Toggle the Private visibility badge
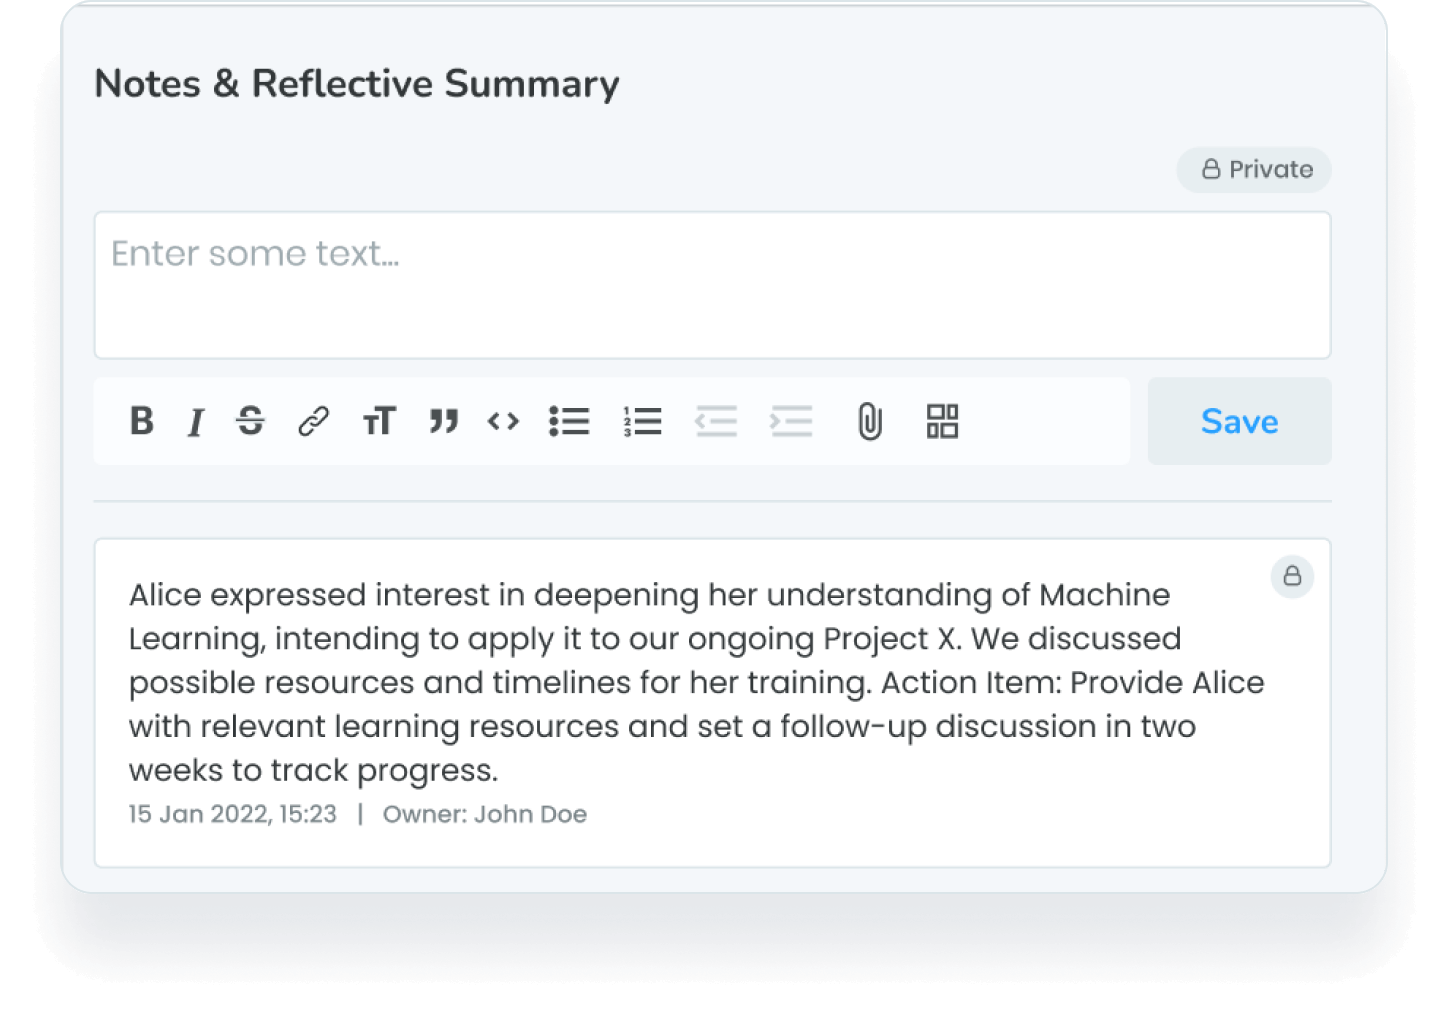 pyautogui.click(x=1255, y=170)
